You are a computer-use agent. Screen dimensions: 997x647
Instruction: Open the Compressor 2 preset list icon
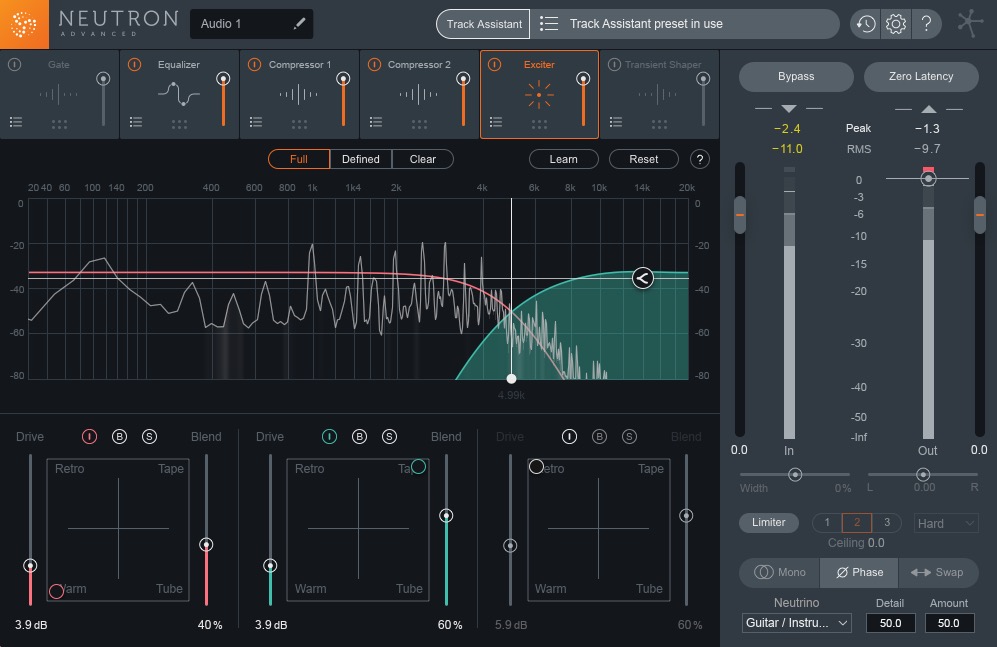[x=376, y=122]
